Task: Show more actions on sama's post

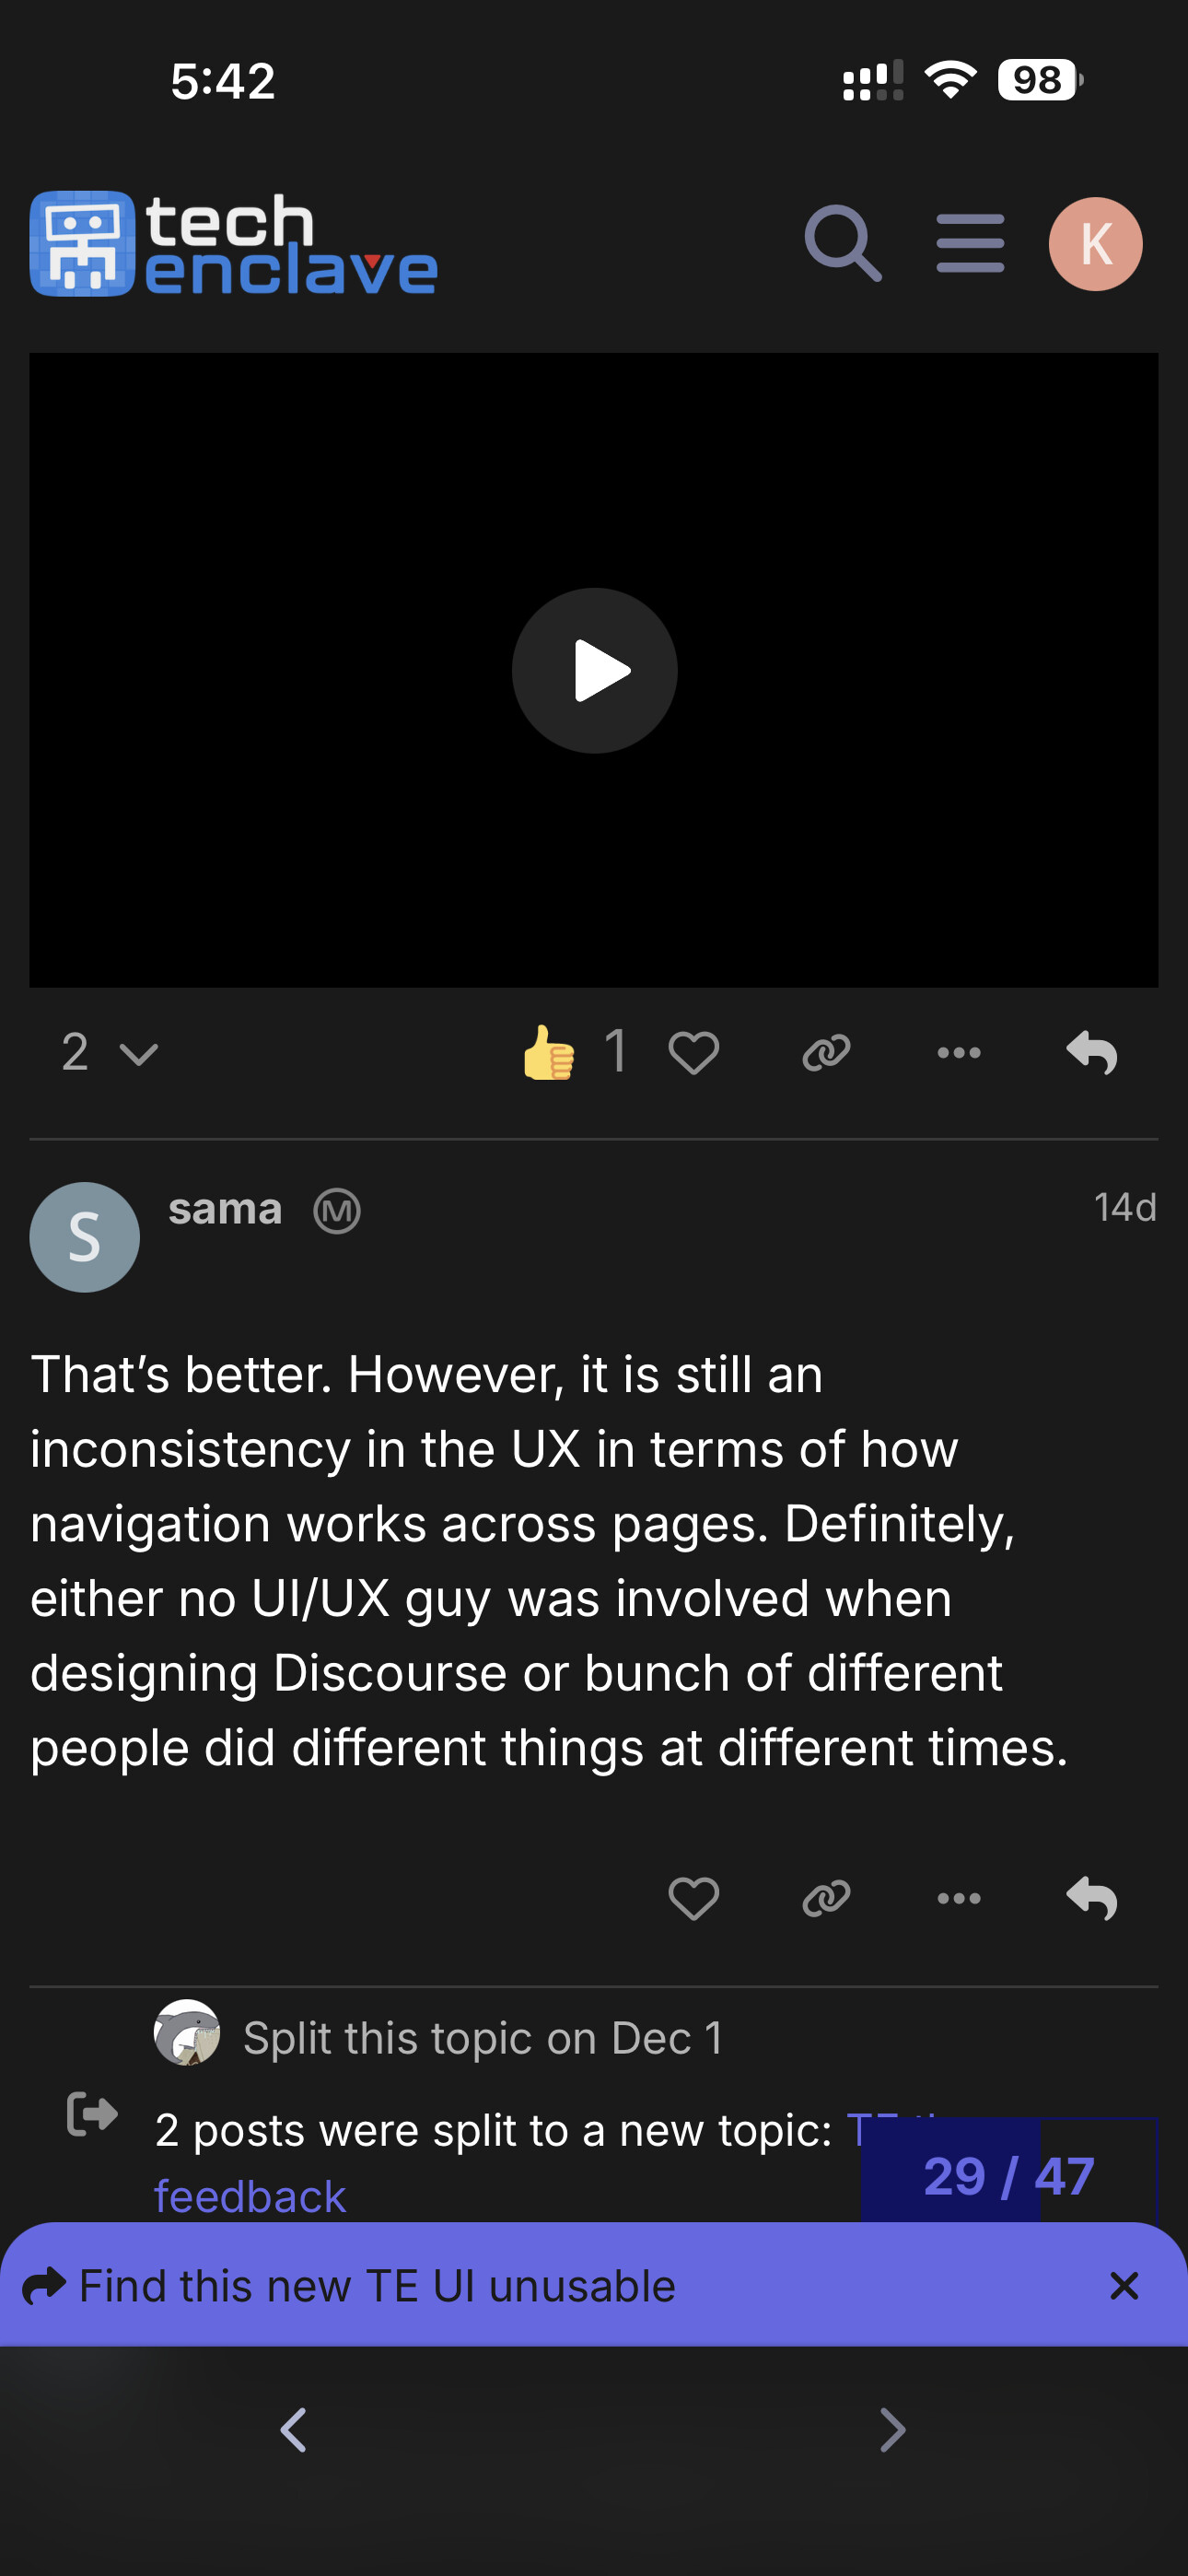Action: (x=958, y=1898)
